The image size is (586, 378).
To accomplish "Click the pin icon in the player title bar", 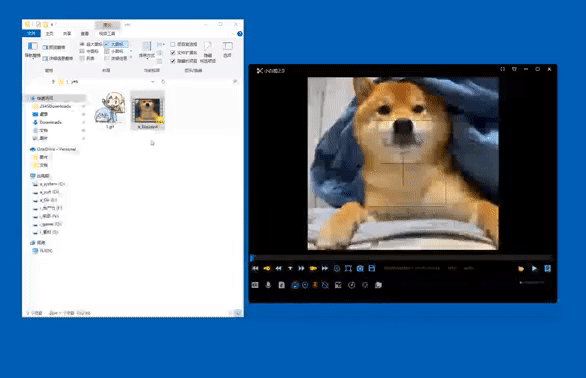I will coord(514,69).
